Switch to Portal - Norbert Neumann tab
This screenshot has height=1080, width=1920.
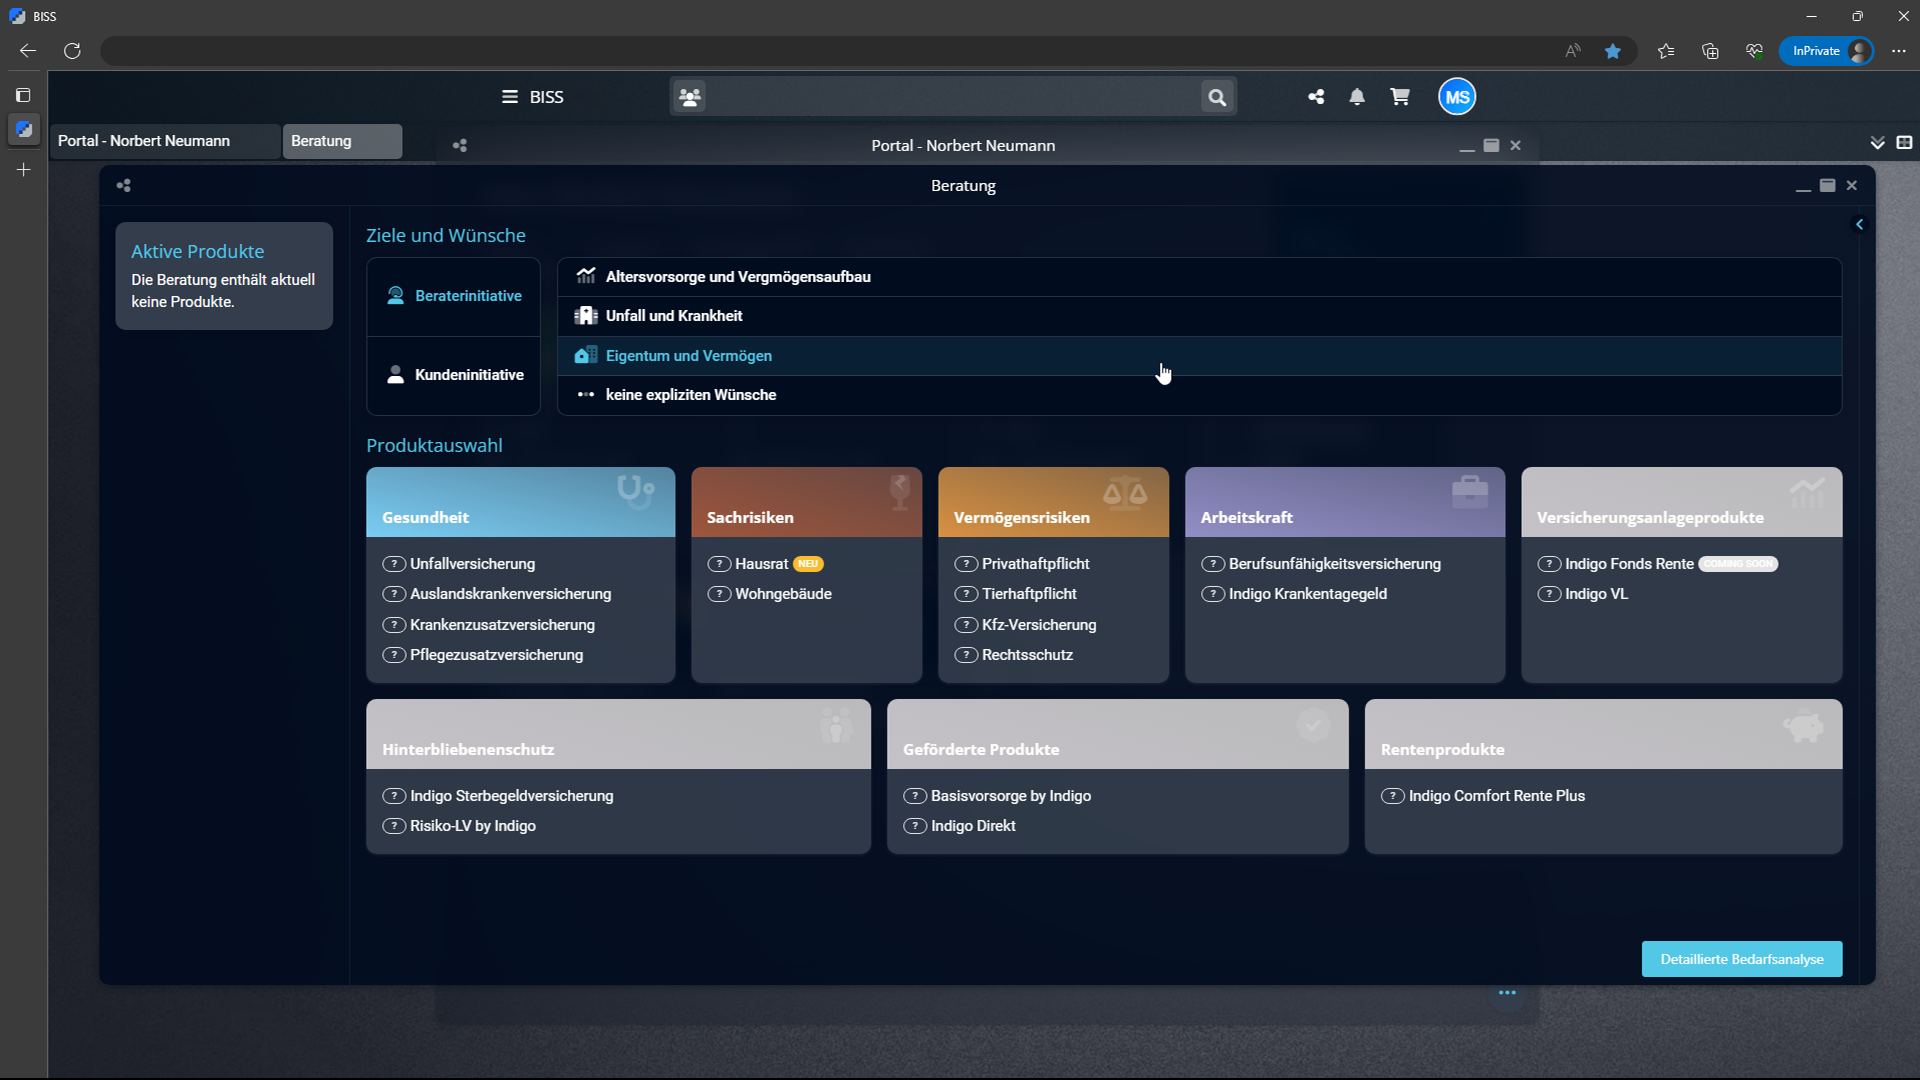165,141
